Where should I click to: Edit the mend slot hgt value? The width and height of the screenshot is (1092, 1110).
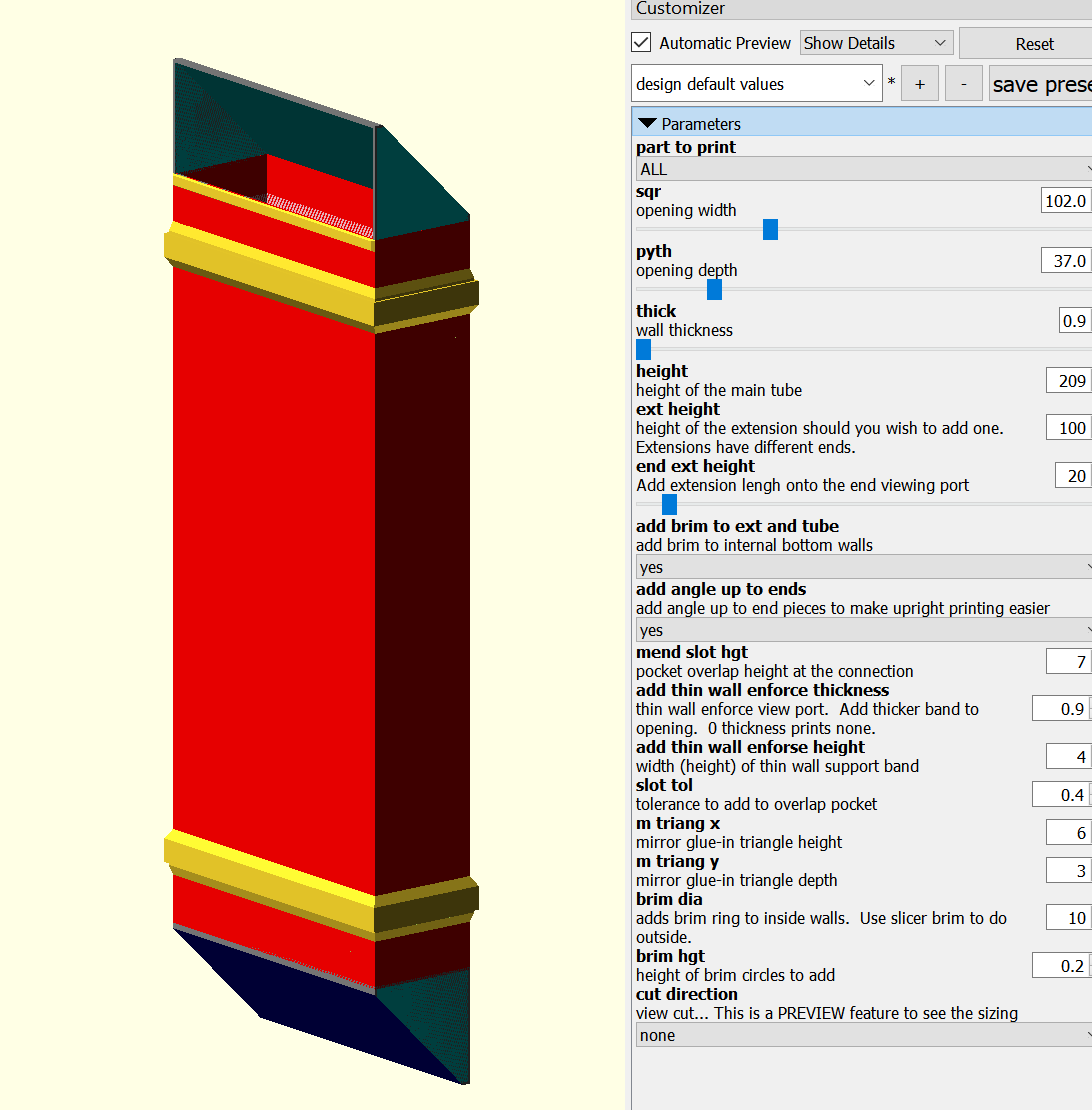pyautogui.click(x=1069, y=661)
